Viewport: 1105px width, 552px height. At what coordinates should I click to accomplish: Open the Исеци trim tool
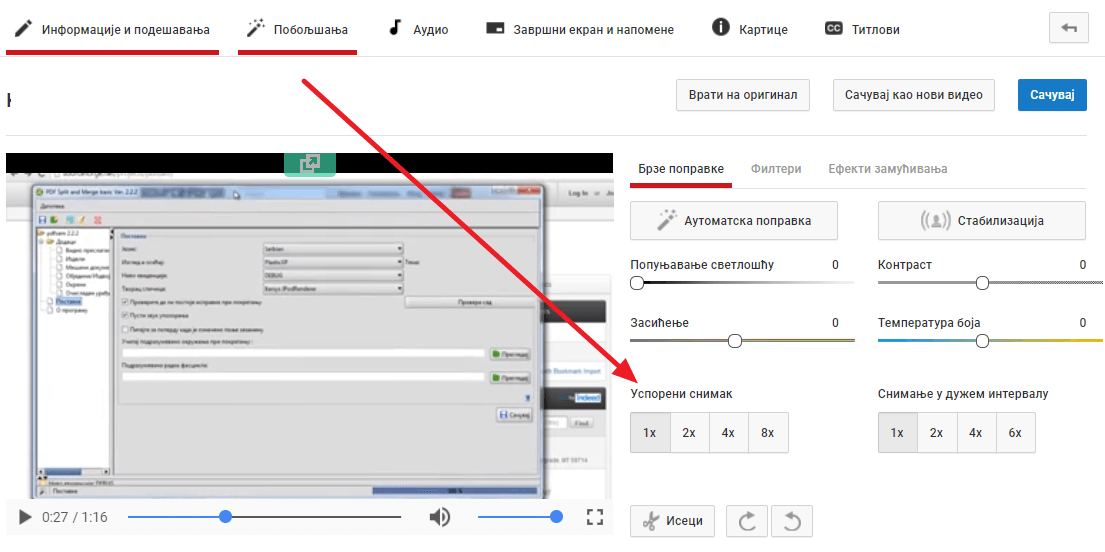coord(673,521)
